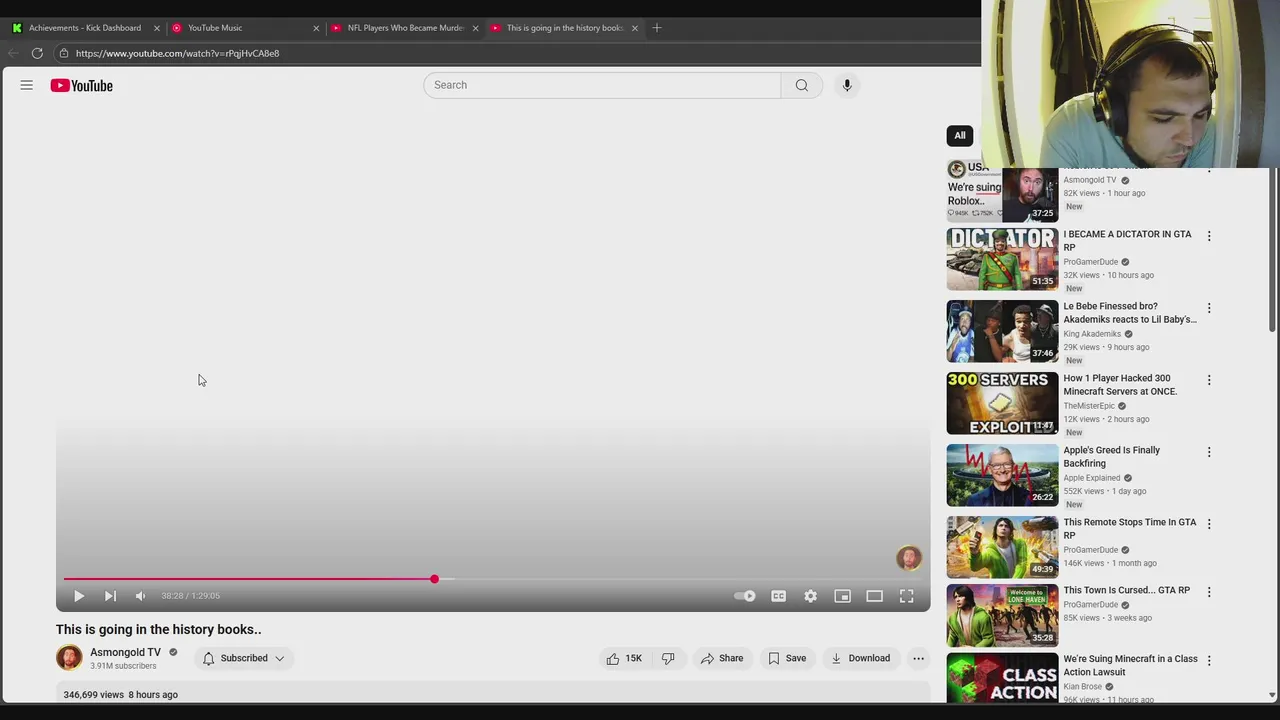
Task: Open This Town Is Cursed GTA RP title
Action: click(x=1127, y=590)
